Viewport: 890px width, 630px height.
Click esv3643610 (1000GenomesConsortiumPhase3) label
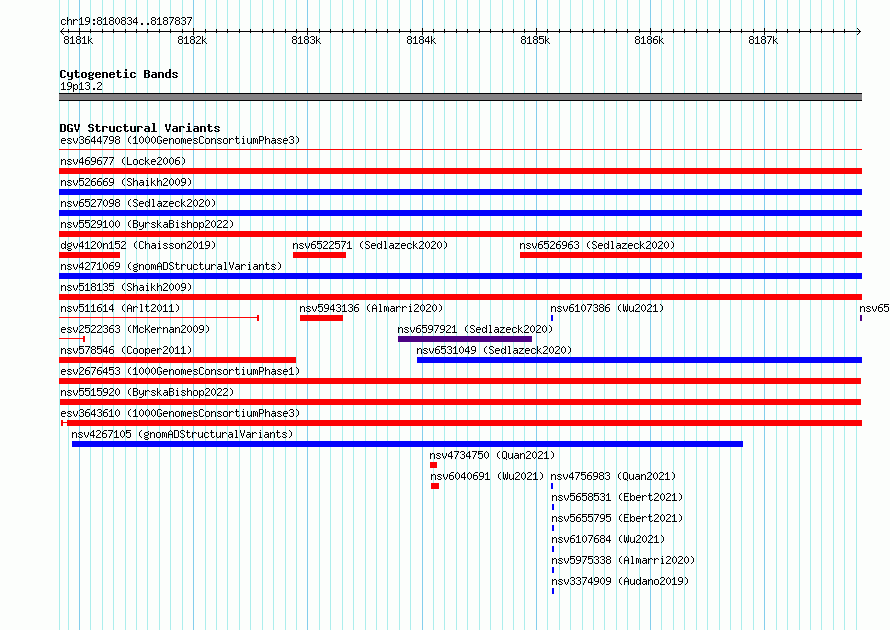pyautogui.click(x=180, y=413)
